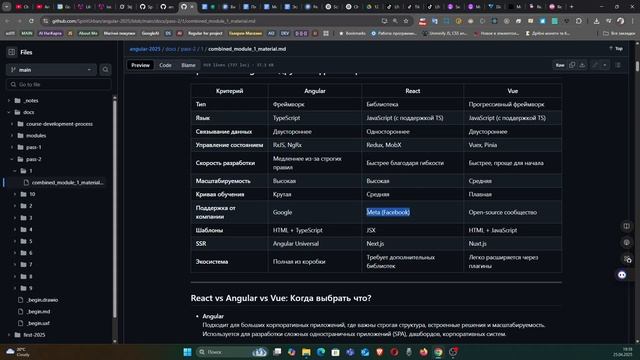640x360 pixels.
Task: Switch to the Code tab
Action: click(165, 65)
